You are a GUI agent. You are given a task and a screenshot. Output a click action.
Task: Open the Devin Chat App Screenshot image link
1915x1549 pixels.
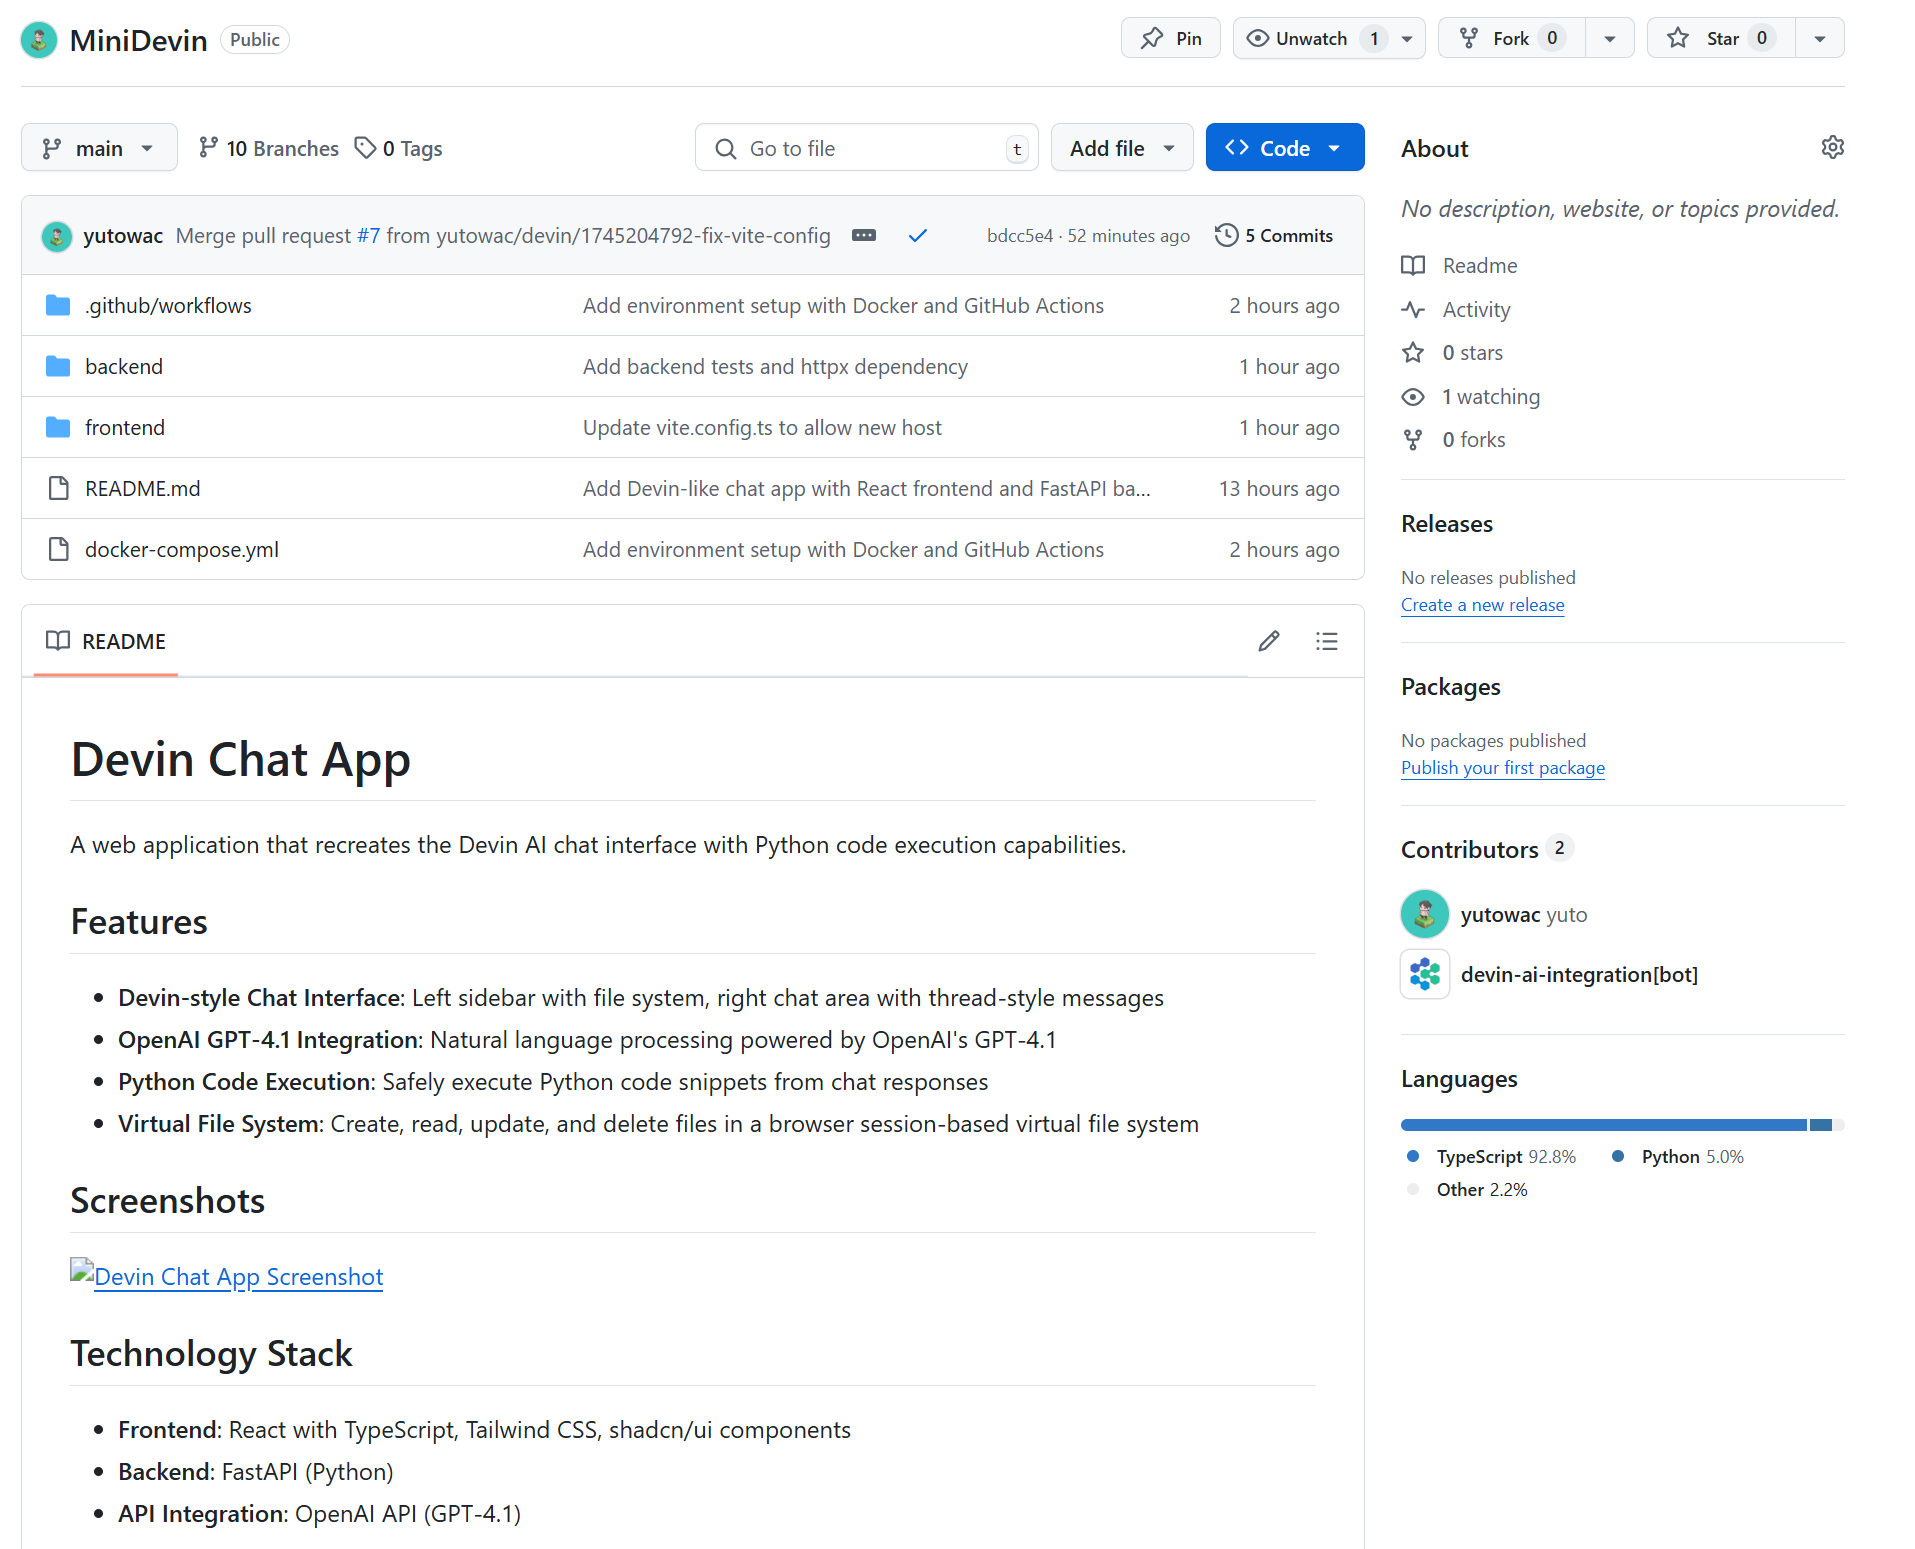tap(227, 1276)
